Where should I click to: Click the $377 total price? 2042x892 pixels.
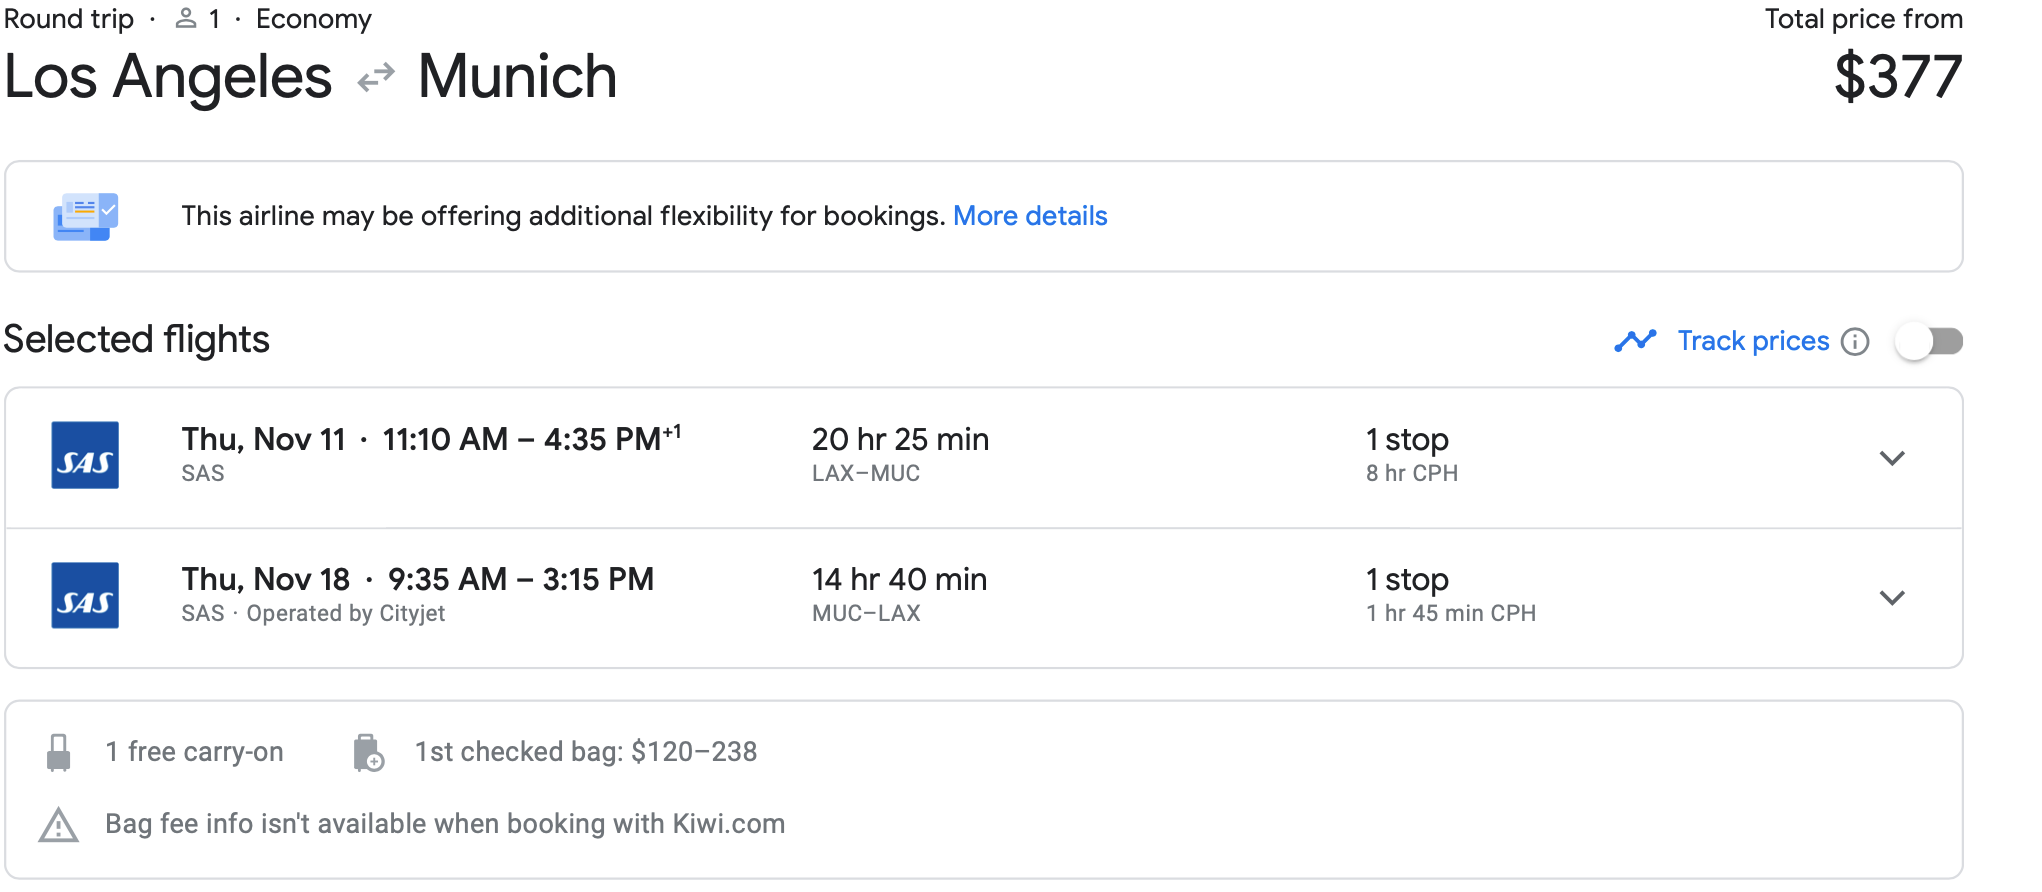[x=1897, y=77]
